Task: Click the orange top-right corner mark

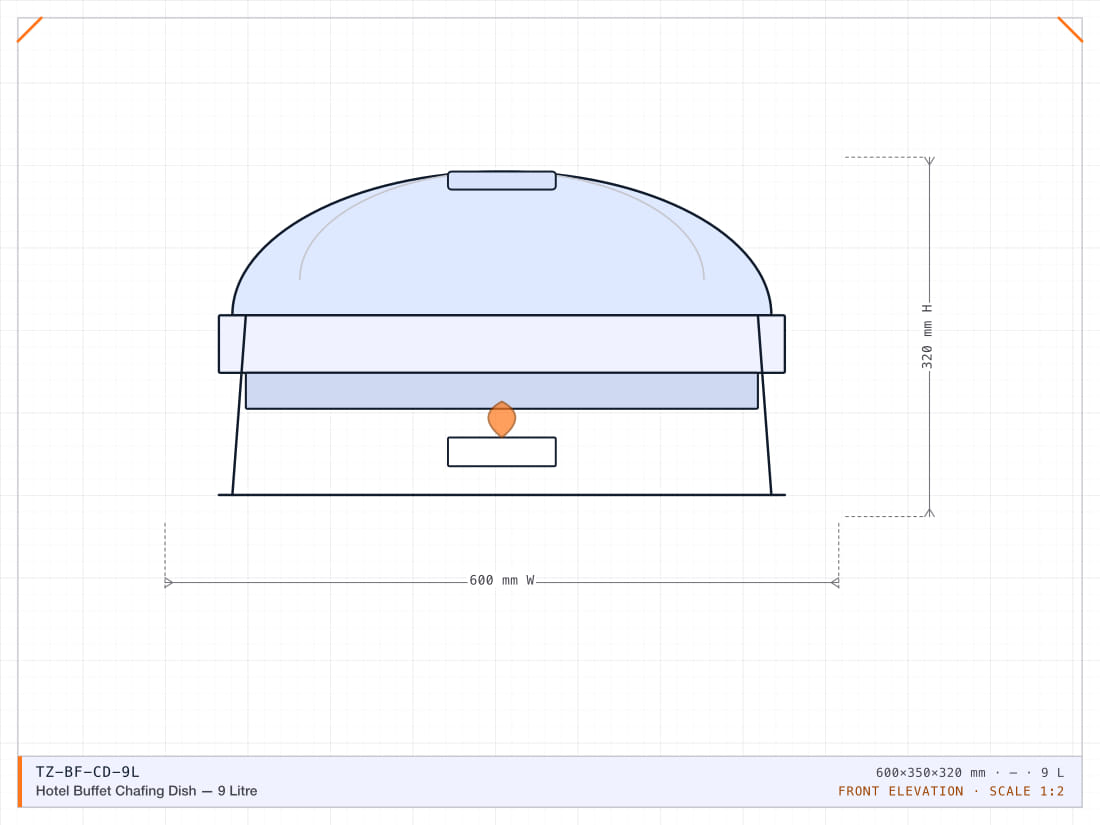Action: (x=1070, y=29)
